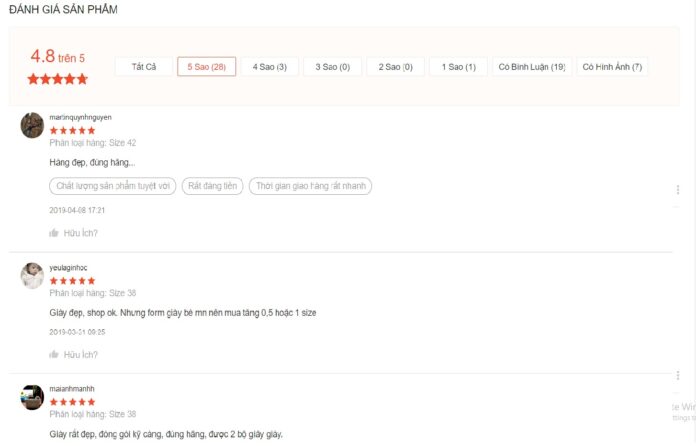This screenshot has width=696, height=446.
Task: Show reviews with 'Có Hình Ảnh (7)'
Action: [x=612, y=67]
